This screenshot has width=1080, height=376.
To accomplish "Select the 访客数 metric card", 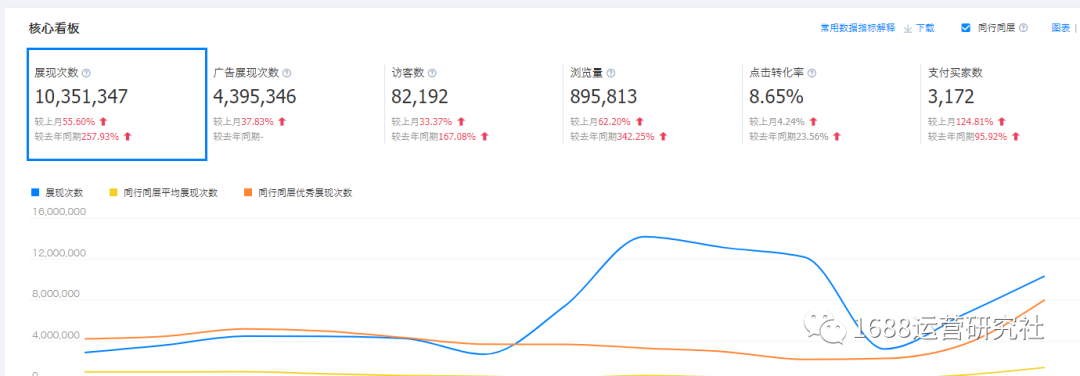I will (474, 104).
